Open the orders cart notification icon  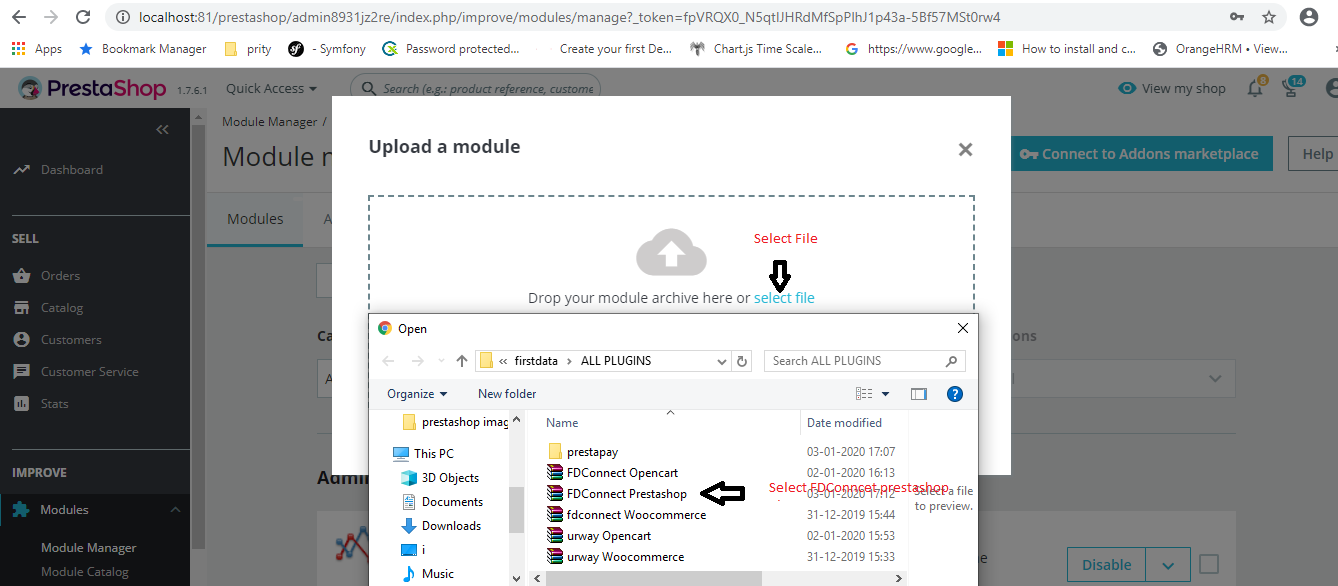coord(1292,89)
